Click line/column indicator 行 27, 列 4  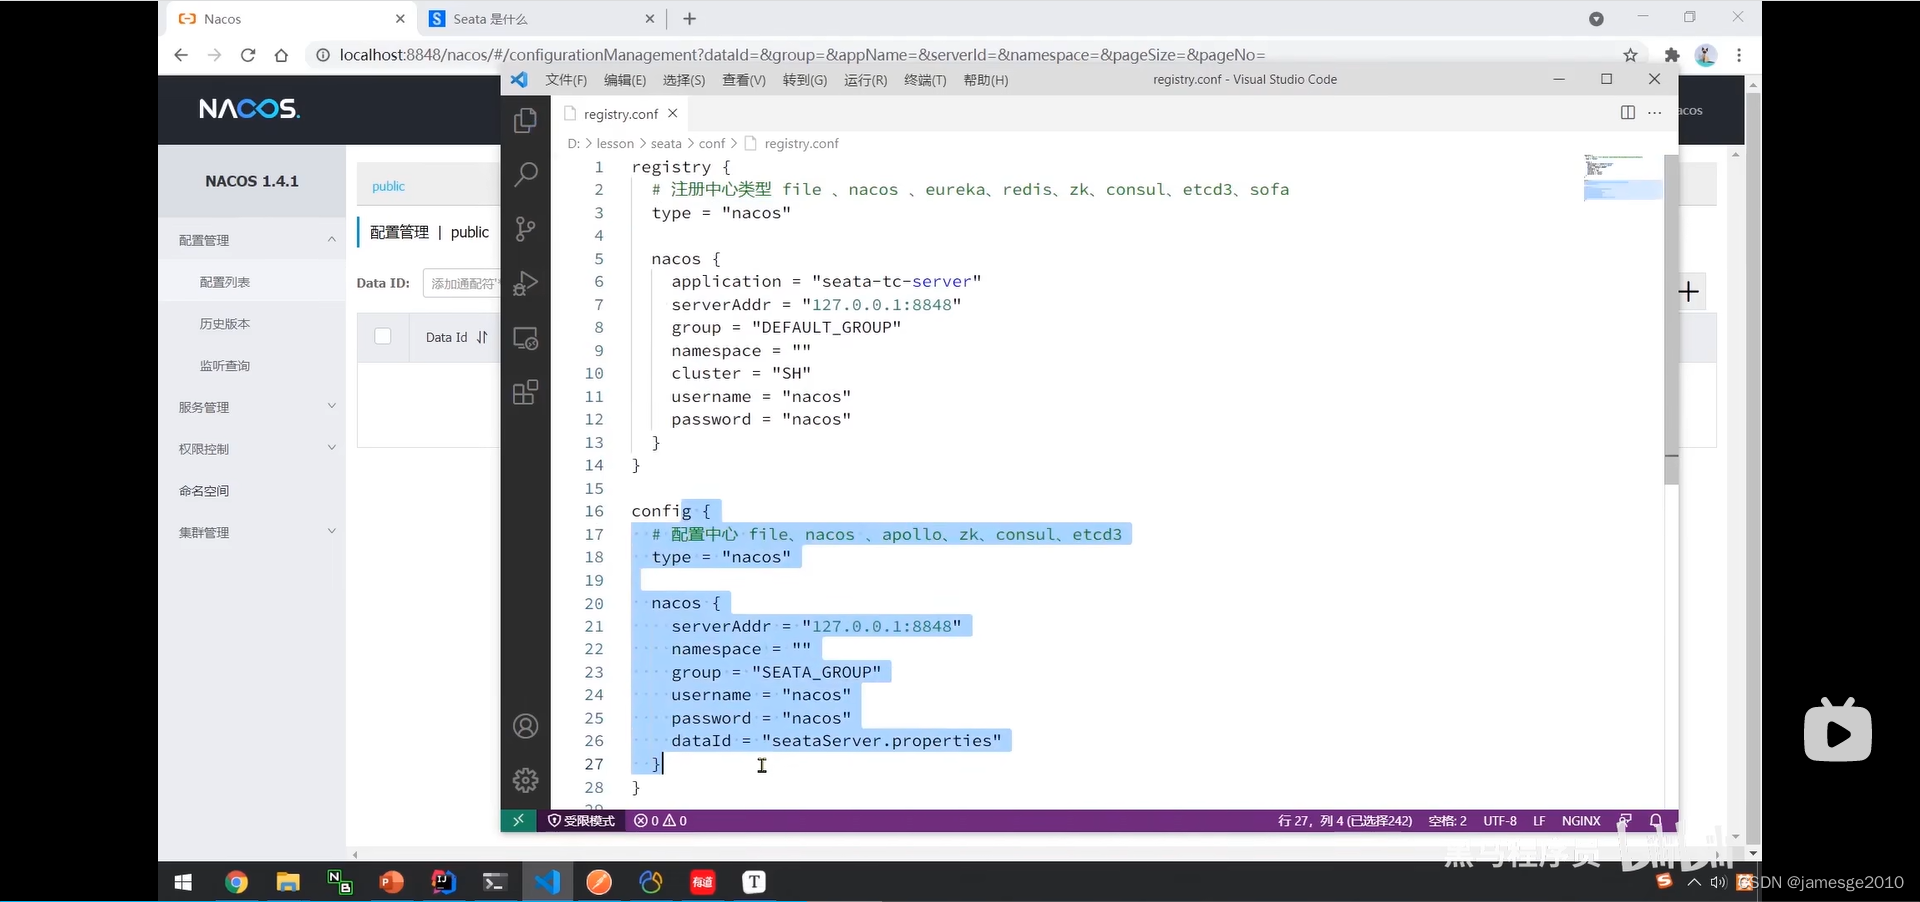pyautogui.click(x=1344, y=821)
